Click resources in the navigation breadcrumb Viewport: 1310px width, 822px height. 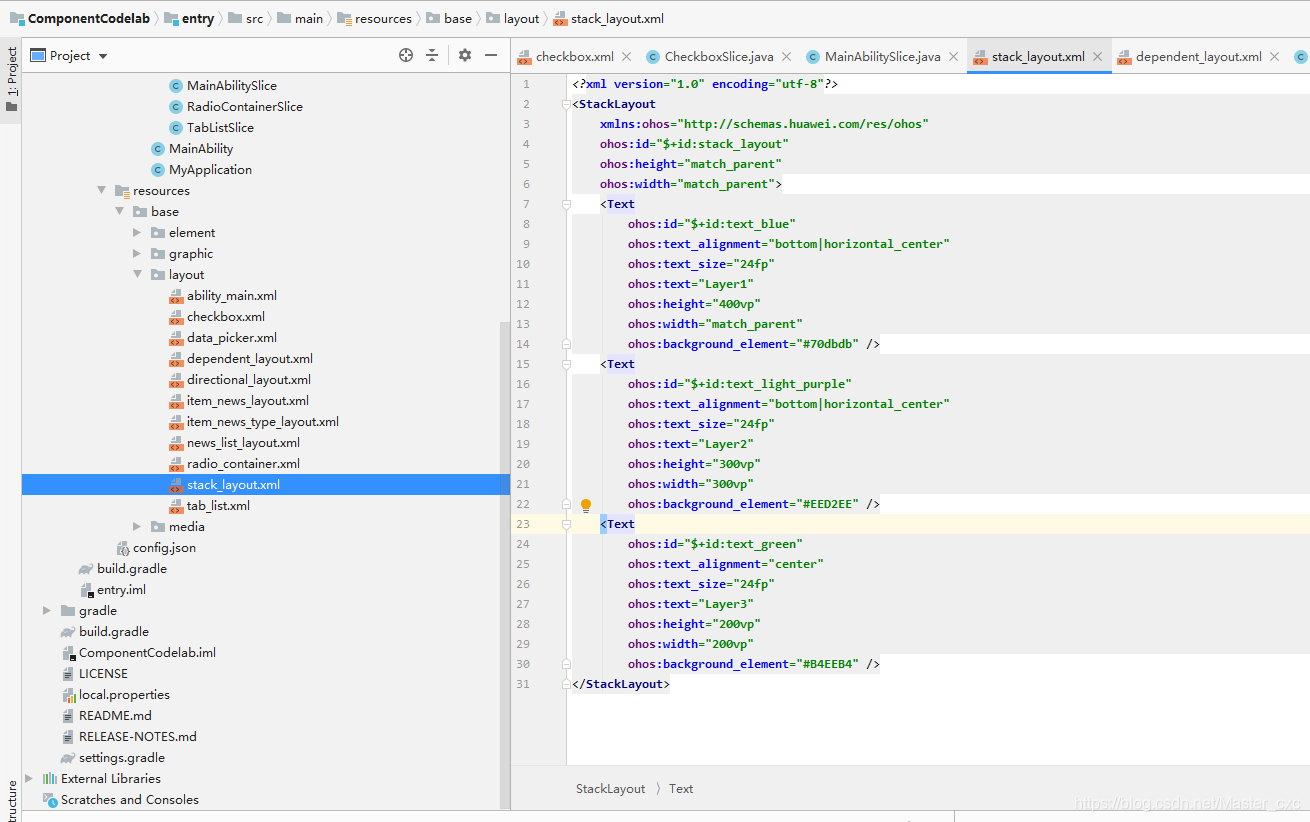(383, 18)
